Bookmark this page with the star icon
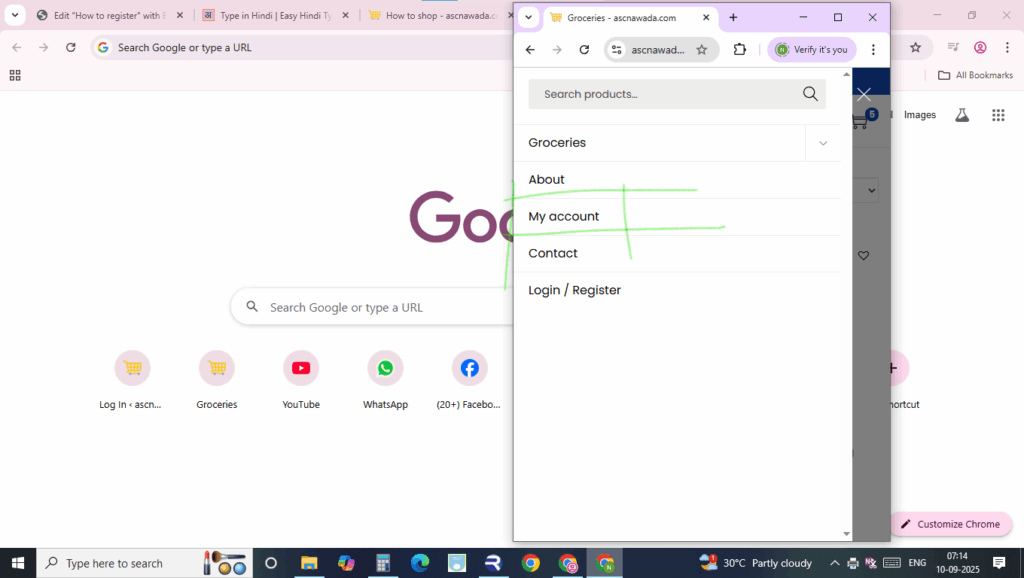This screenshot has height=578, width=1024. pyautogui.click(x=702, y=50)
